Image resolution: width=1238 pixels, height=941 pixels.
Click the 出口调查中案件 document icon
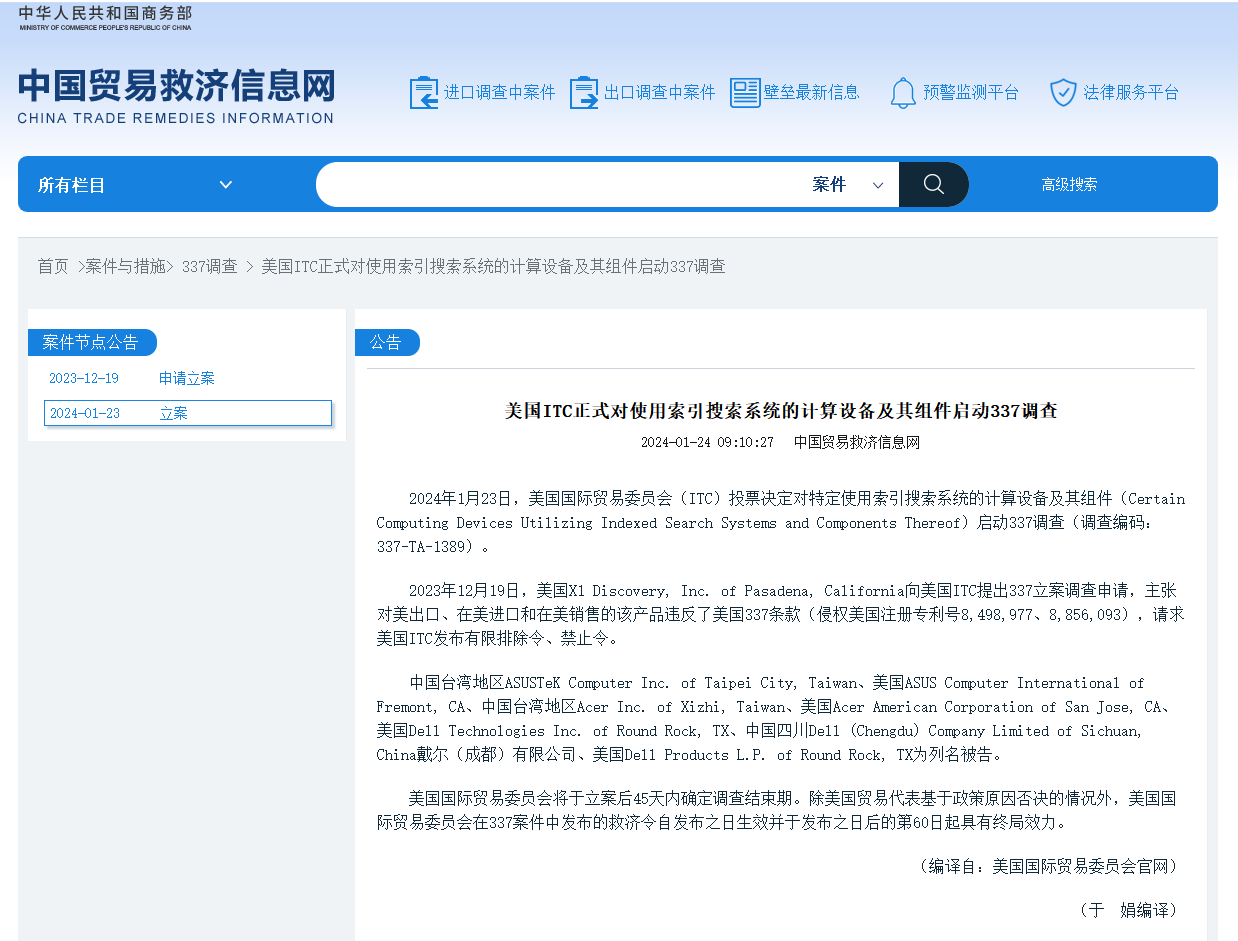pos(584,93)
